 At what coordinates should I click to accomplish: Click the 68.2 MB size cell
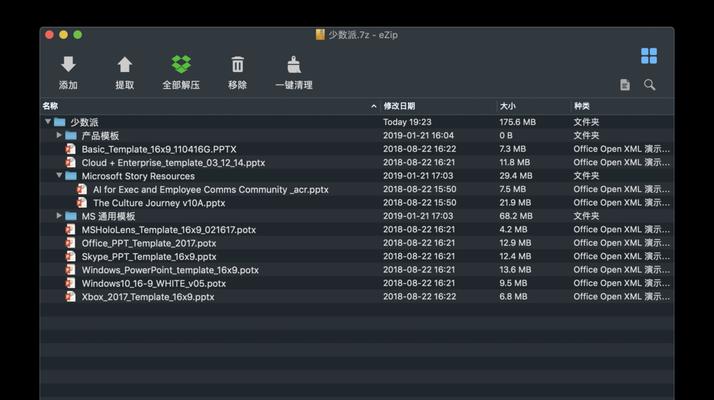pyautogui.click(x=516, y=216)
